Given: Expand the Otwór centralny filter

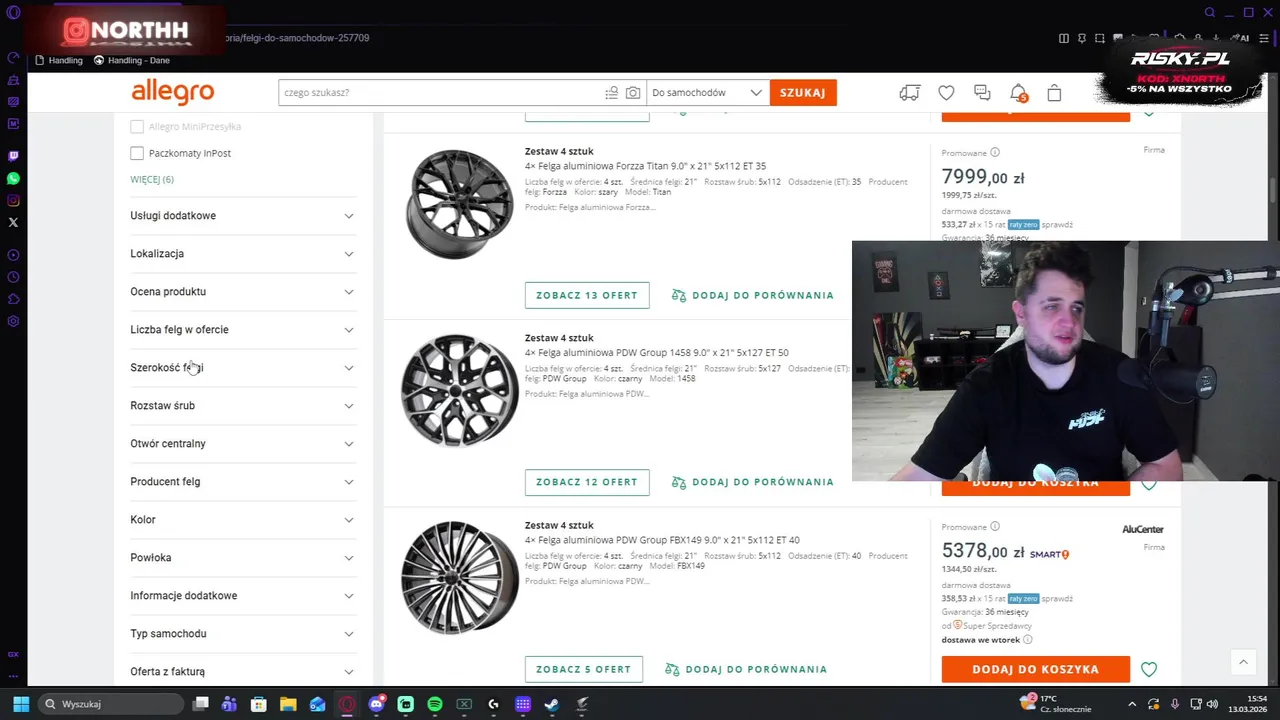Looking at the screenshot, I should (242, 444).
